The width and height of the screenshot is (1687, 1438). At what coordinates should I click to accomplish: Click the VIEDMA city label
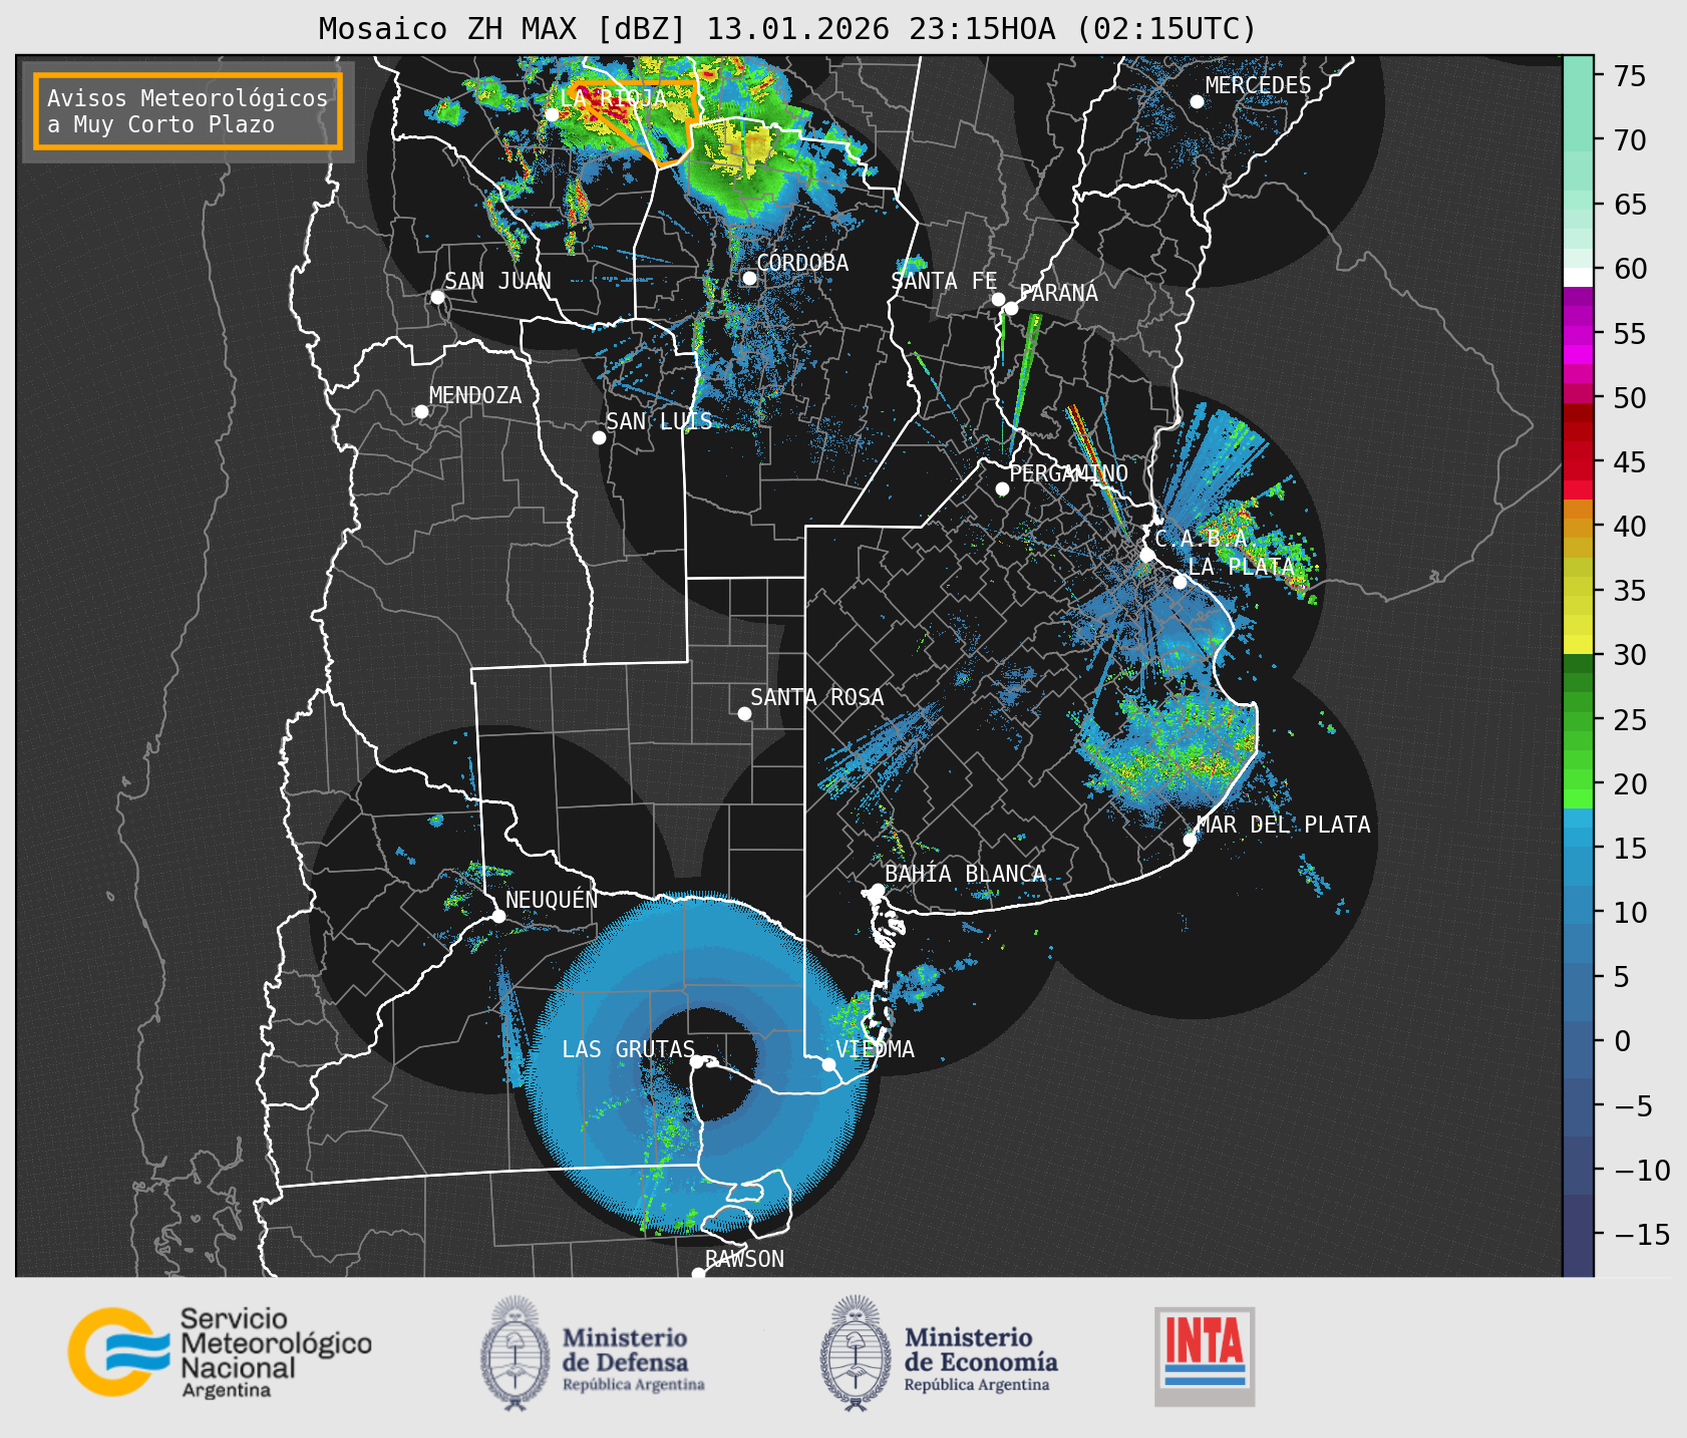[875, 1049]
